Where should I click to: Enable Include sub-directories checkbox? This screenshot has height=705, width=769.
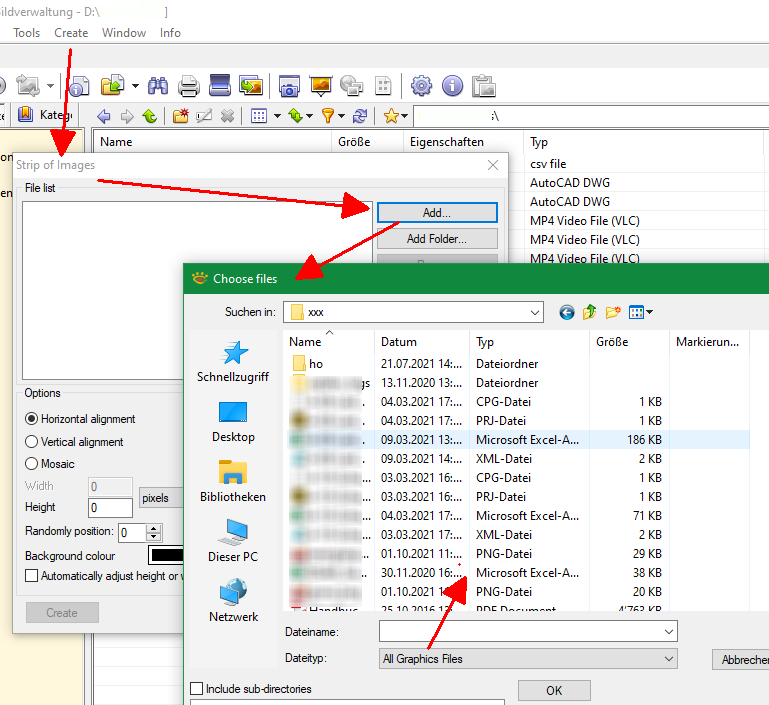pyautogui.click(x=197, y=689)
